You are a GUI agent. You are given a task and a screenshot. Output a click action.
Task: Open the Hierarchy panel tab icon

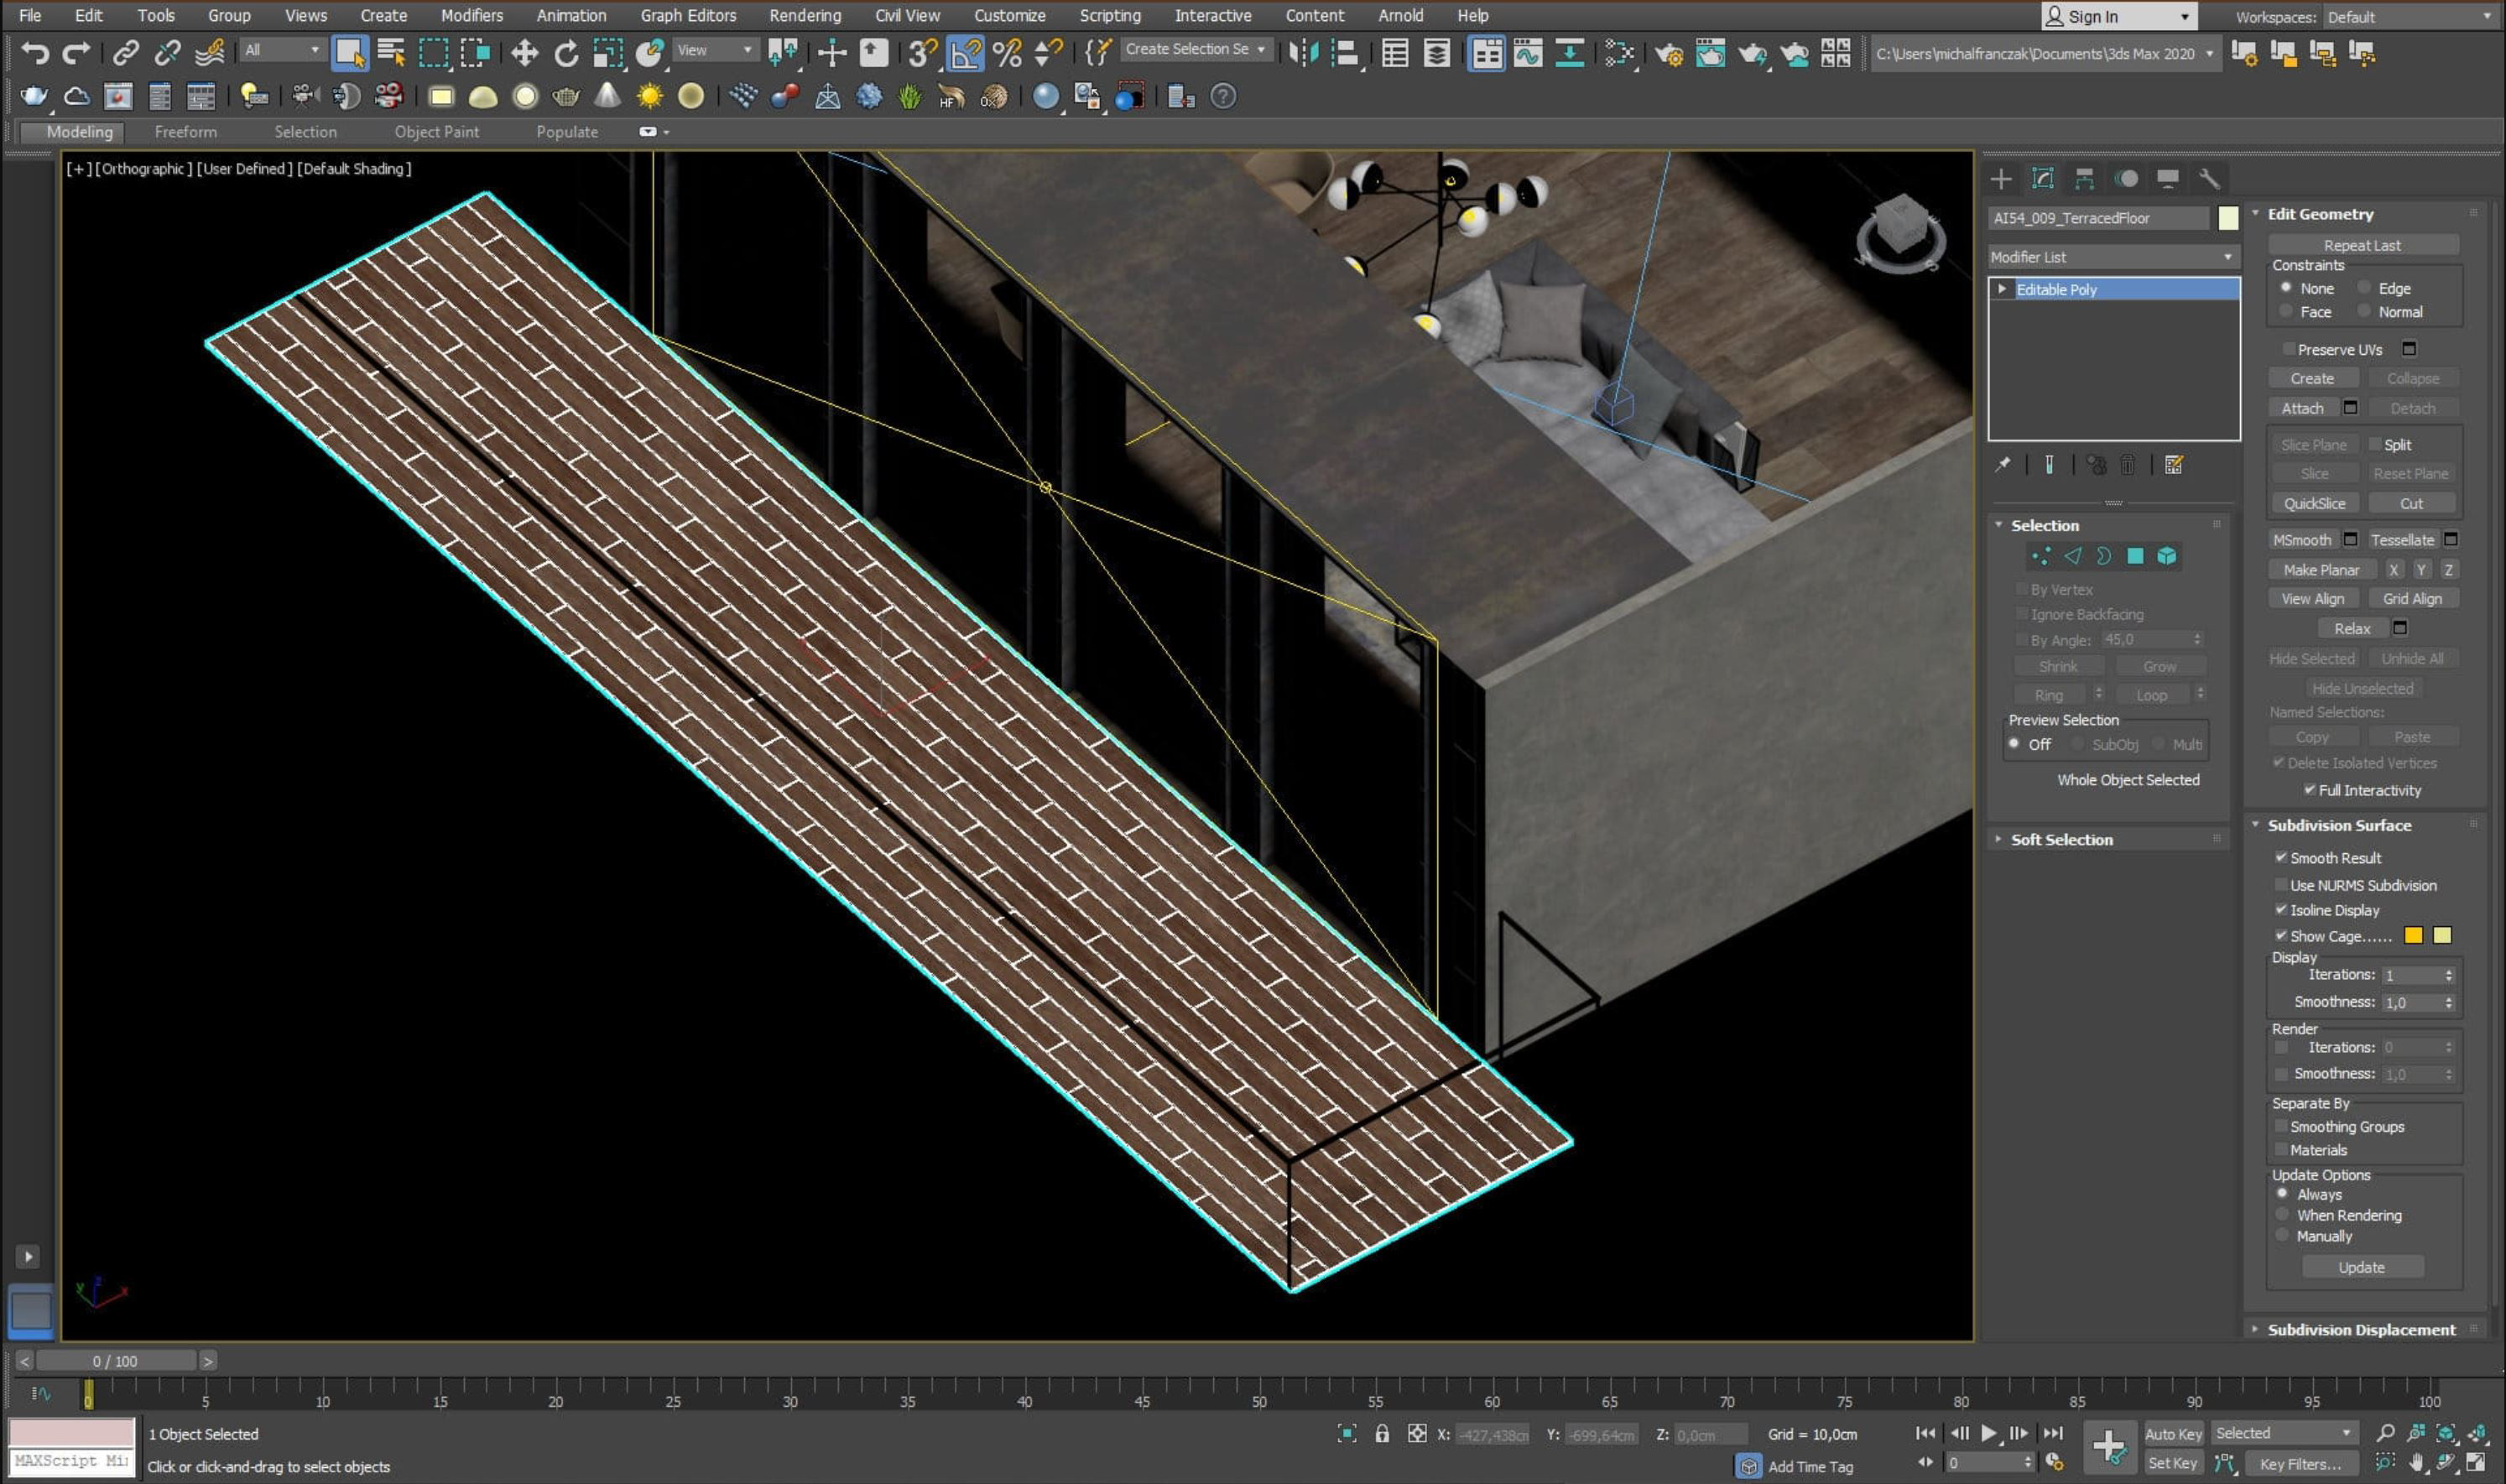(x=2084, y=179)
